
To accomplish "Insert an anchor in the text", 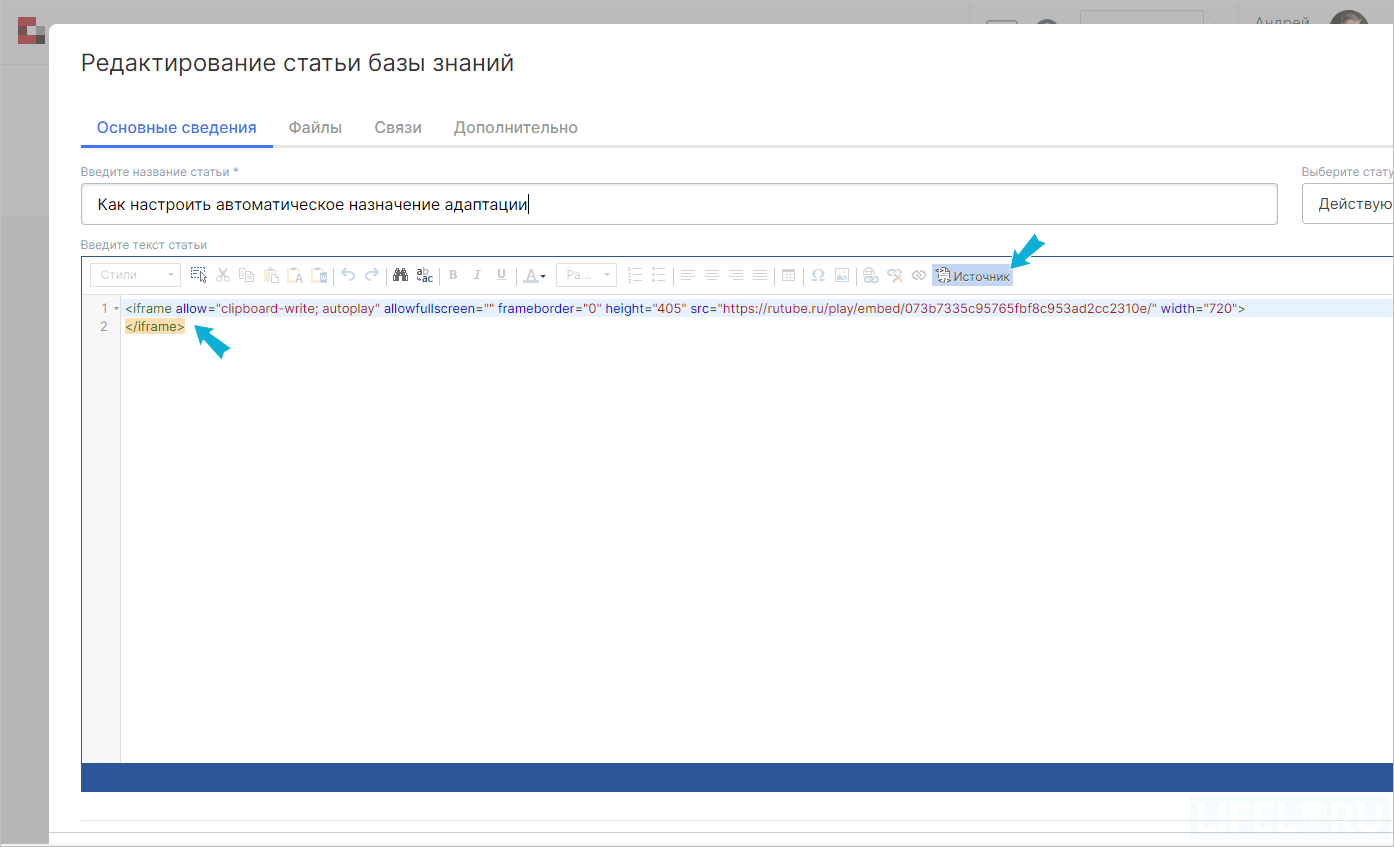I will point(919,275).
